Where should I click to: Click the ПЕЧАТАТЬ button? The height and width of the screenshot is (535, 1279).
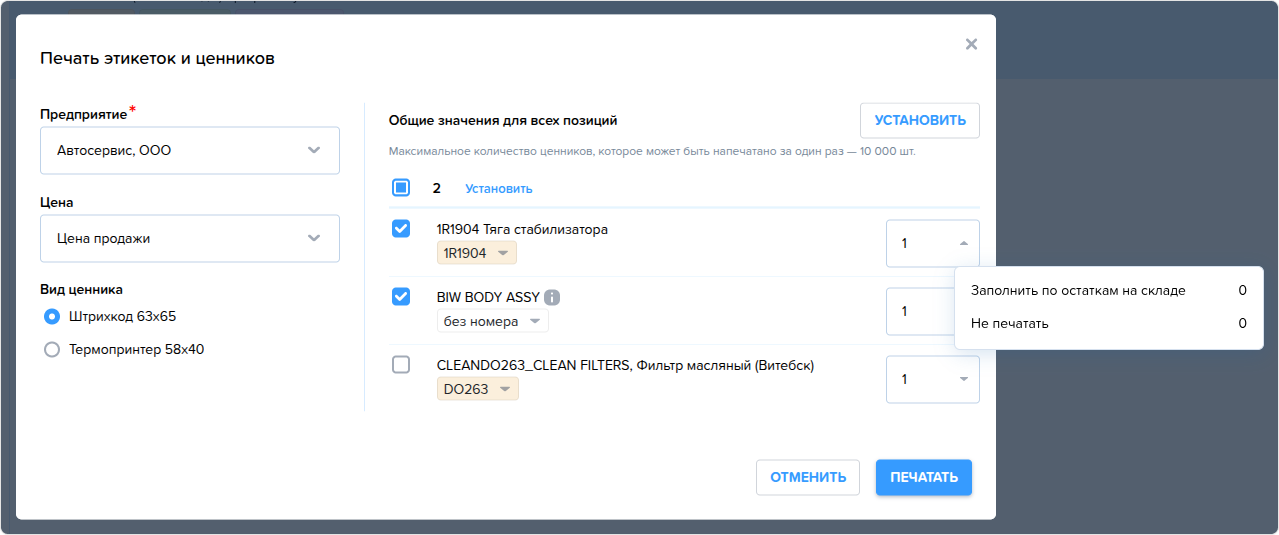click(924, 477)
